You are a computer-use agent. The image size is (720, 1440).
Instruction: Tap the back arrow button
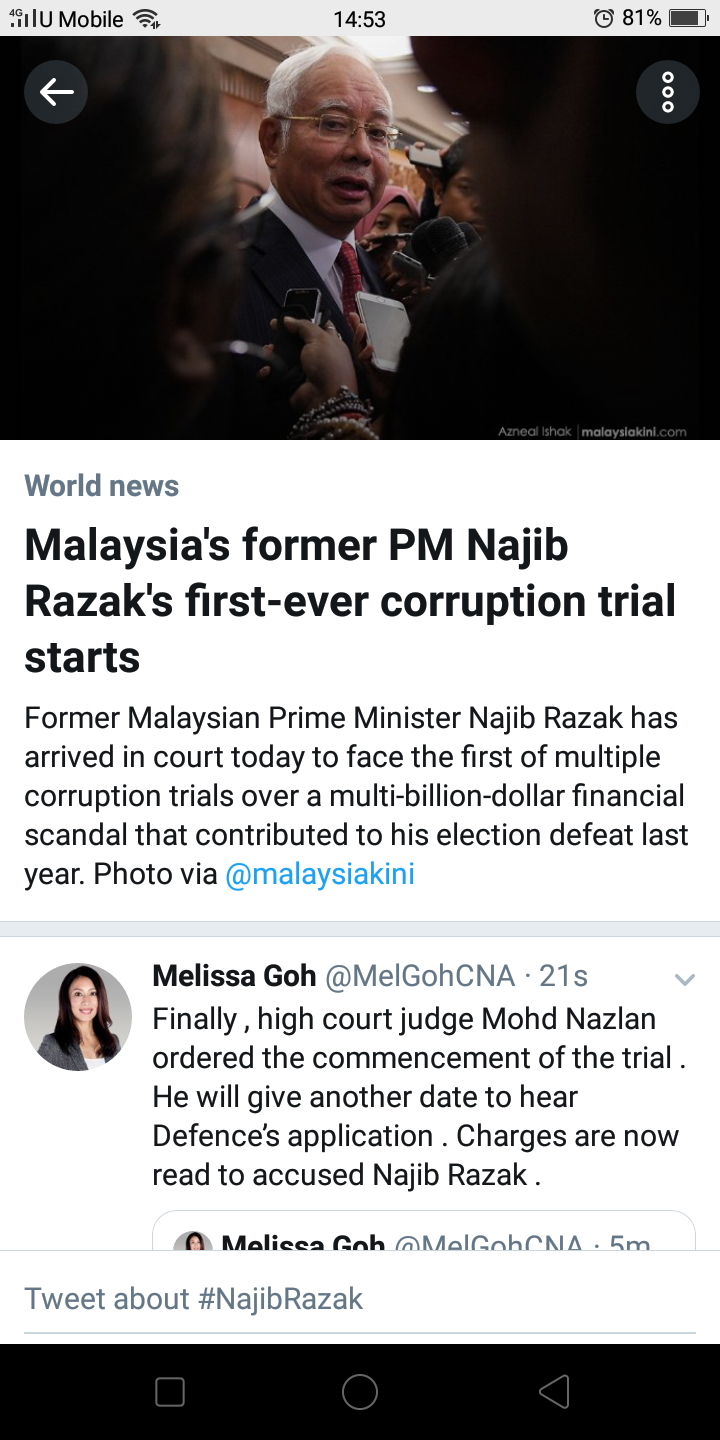56,93
